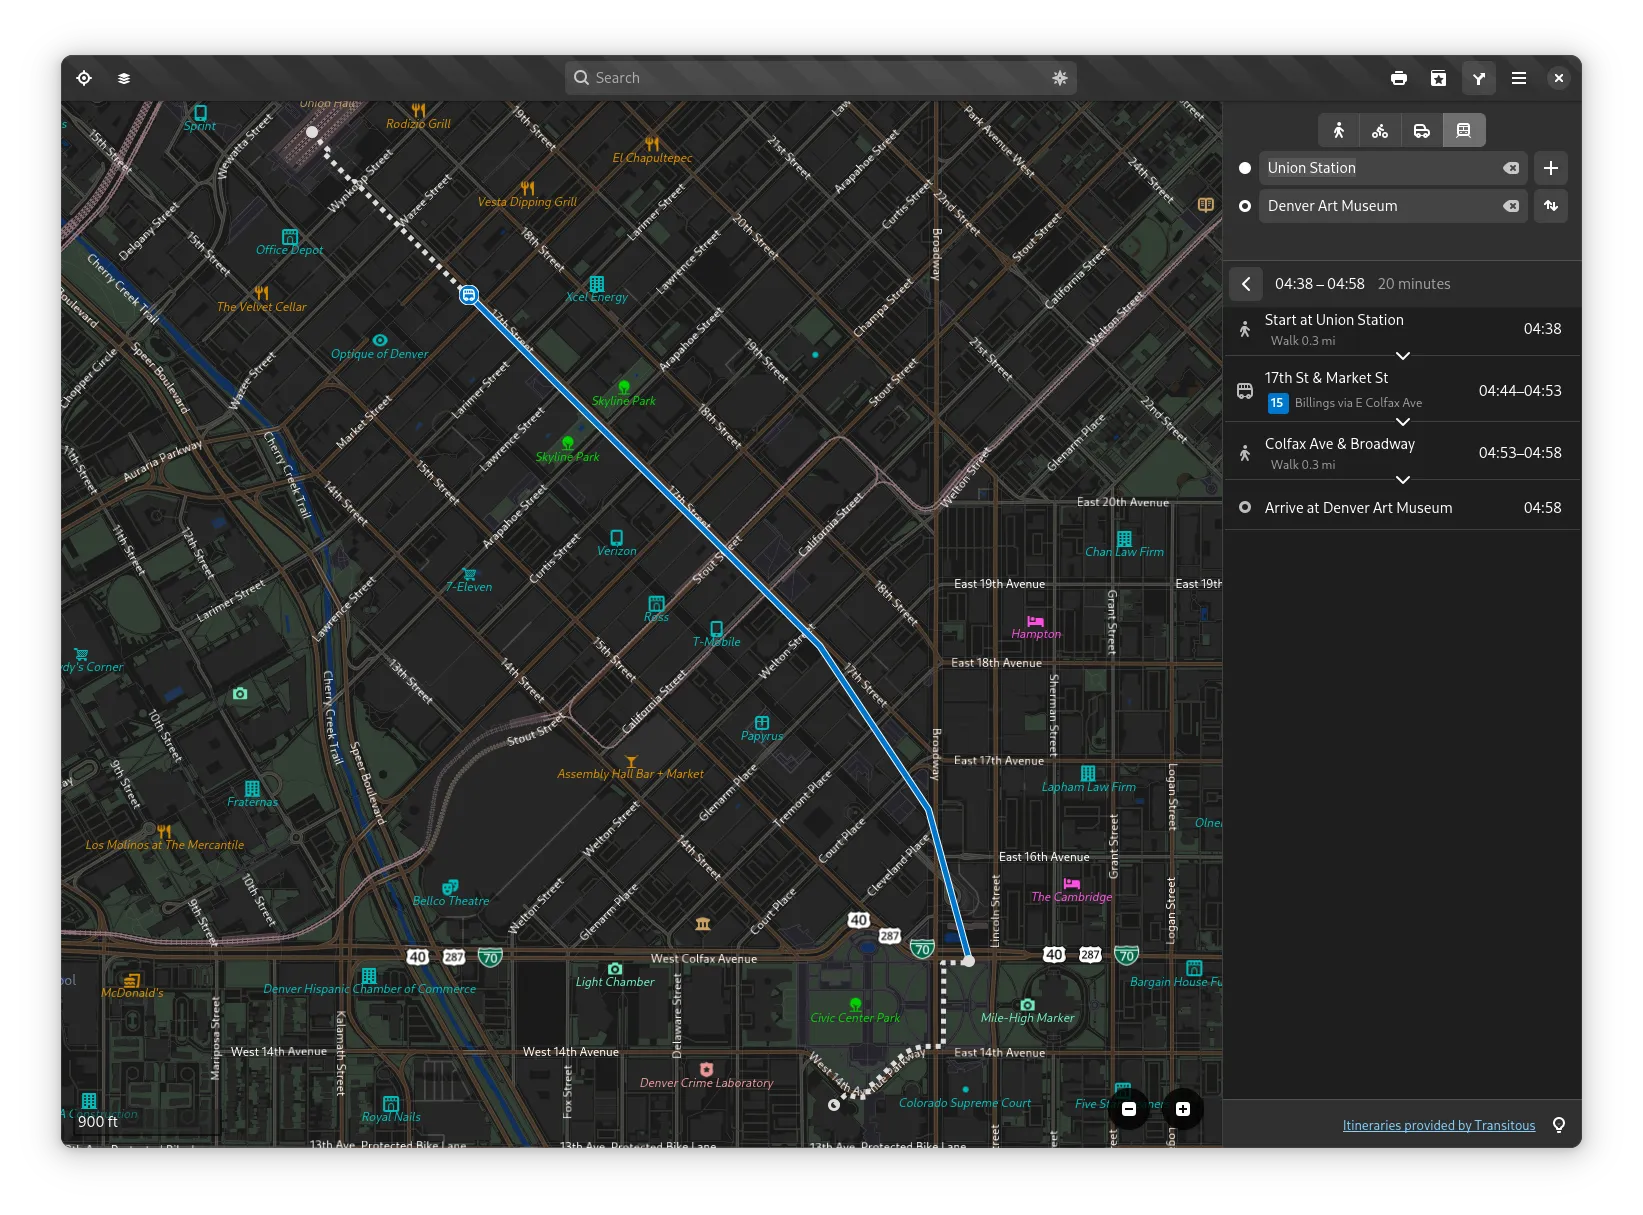
Task: Click the locate current position icon
Action: (84, 78)
